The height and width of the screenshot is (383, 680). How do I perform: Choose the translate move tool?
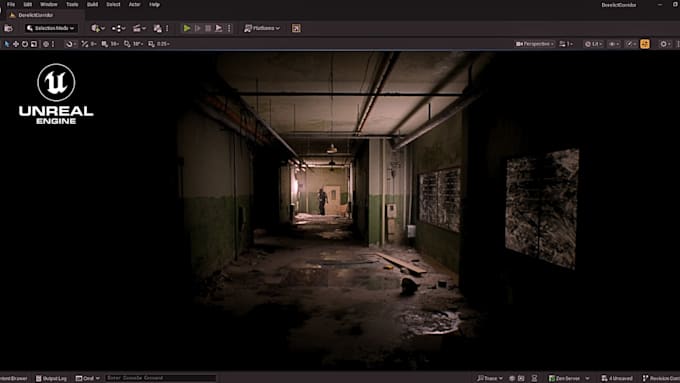pyautogui.click(x=16, y=44)
